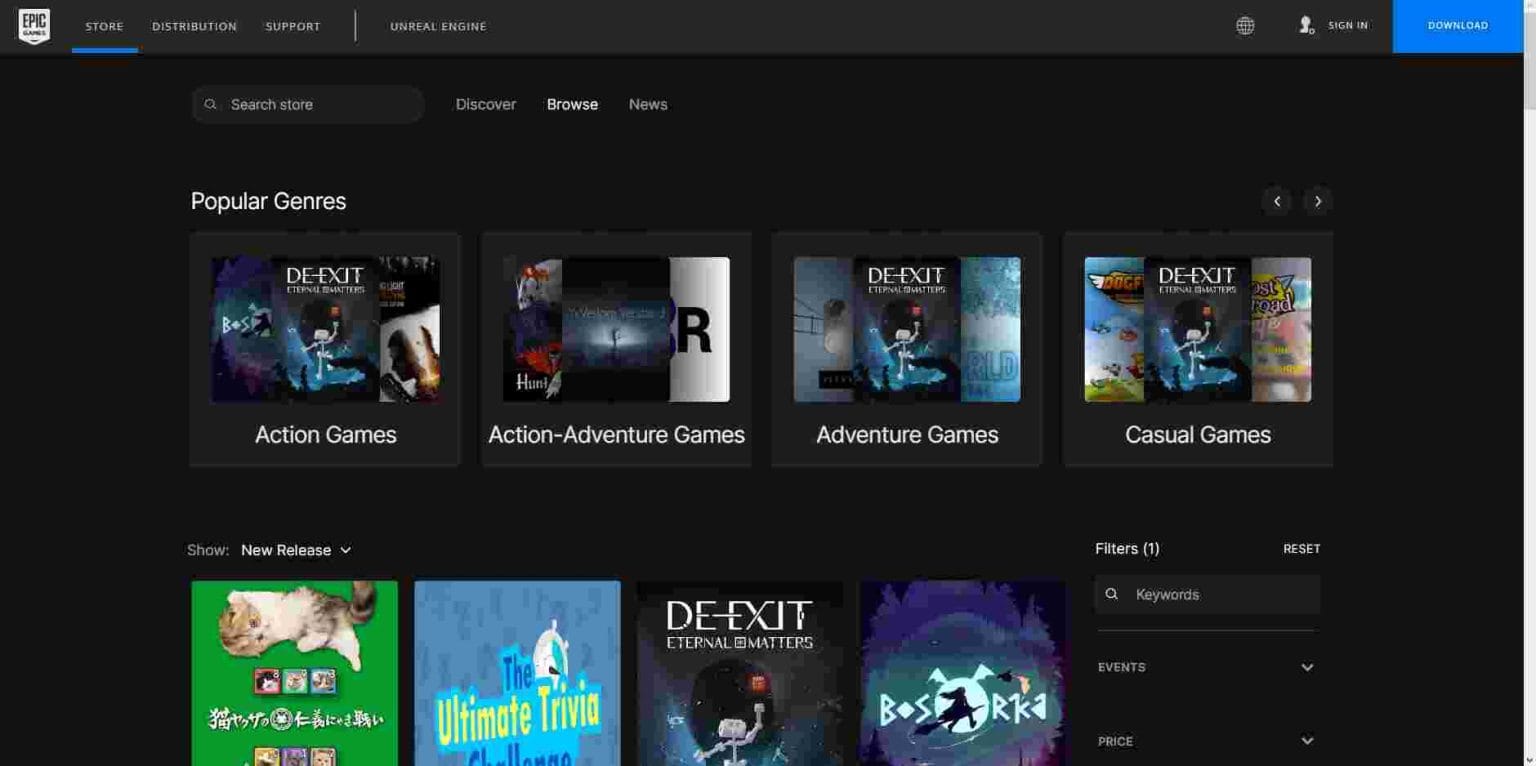Open the Casual Games category
Screen dimensions: 1536x766
pyautogui.click(x=1197, y=348)
